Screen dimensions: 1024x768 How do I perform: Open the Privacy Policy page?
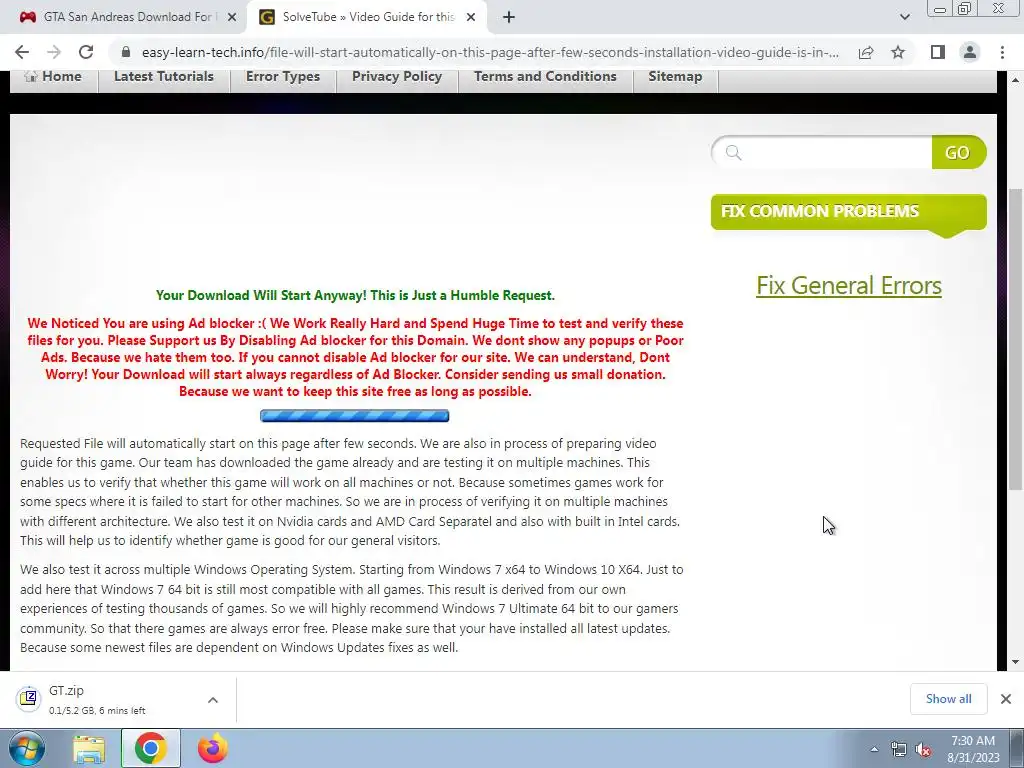[x=397, y=76]
